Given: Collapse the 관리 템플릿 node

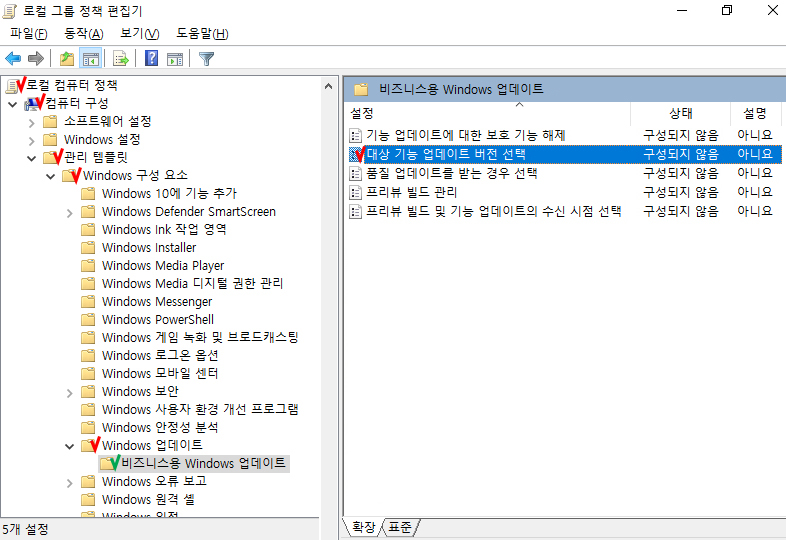Looking at the screenshot, I should pos(32,158).
